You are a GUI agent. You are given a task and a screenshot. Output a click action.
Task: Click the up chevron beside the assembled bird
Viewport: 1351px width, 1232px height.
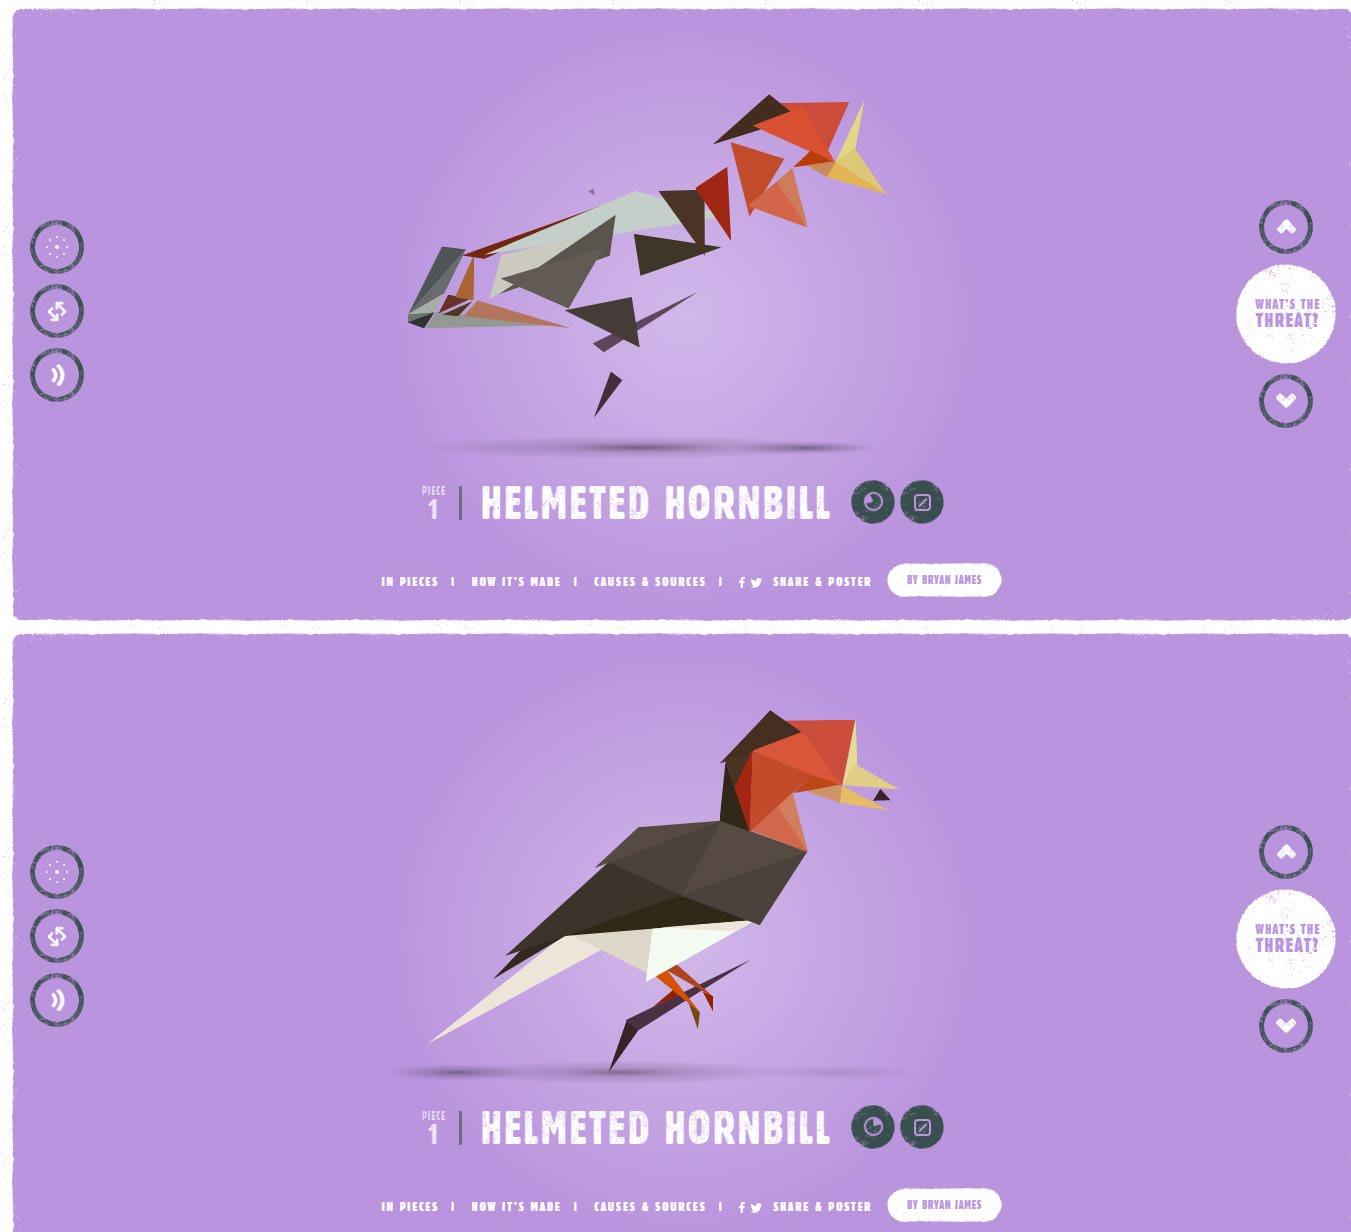pyautogui.click(x=1286, y=852)
